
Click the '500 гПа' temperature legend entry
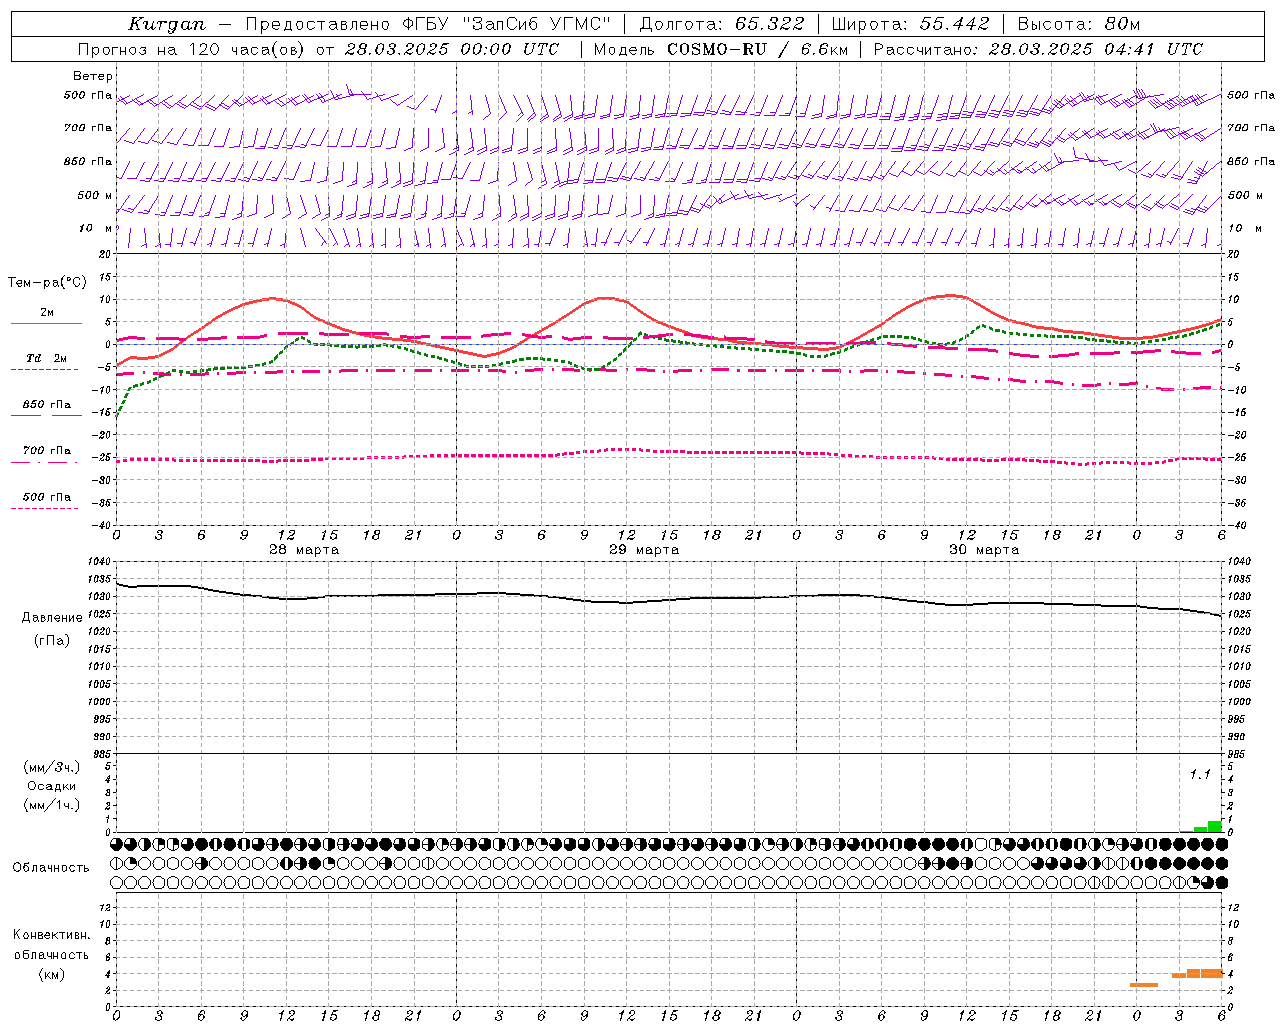coord(46,497)
